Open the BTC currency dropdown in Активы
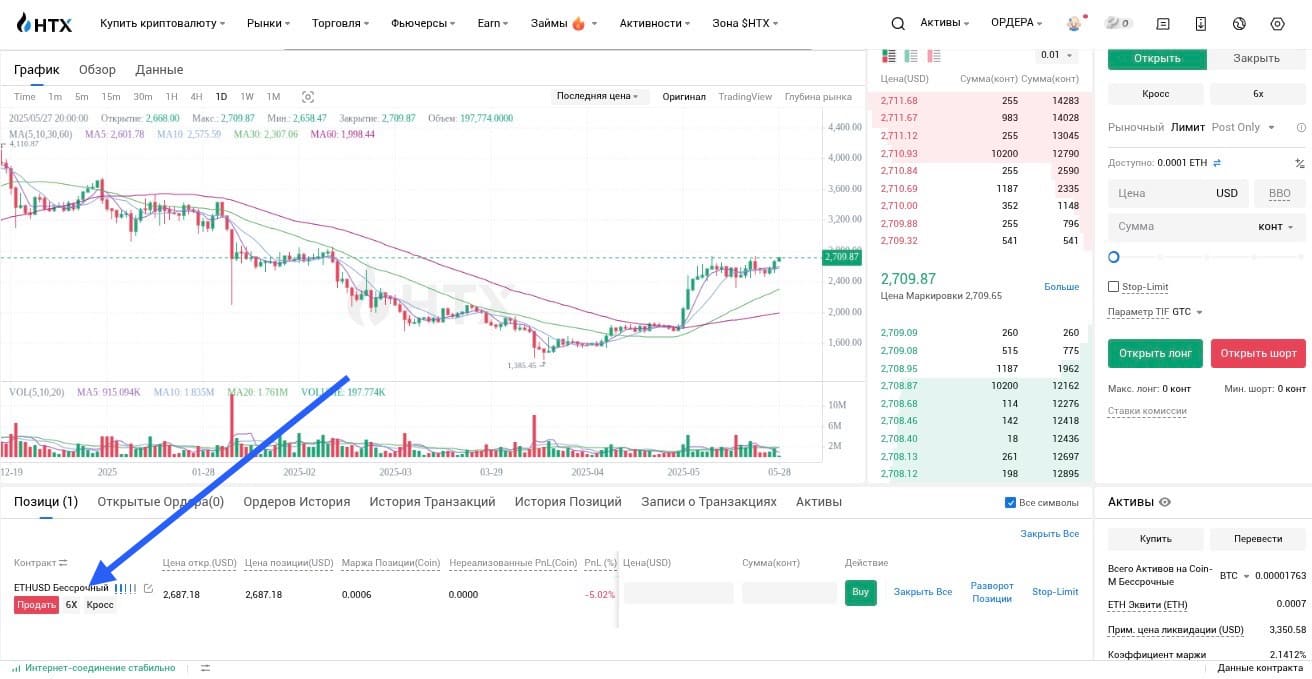1312x679 pixels. 1235,575
